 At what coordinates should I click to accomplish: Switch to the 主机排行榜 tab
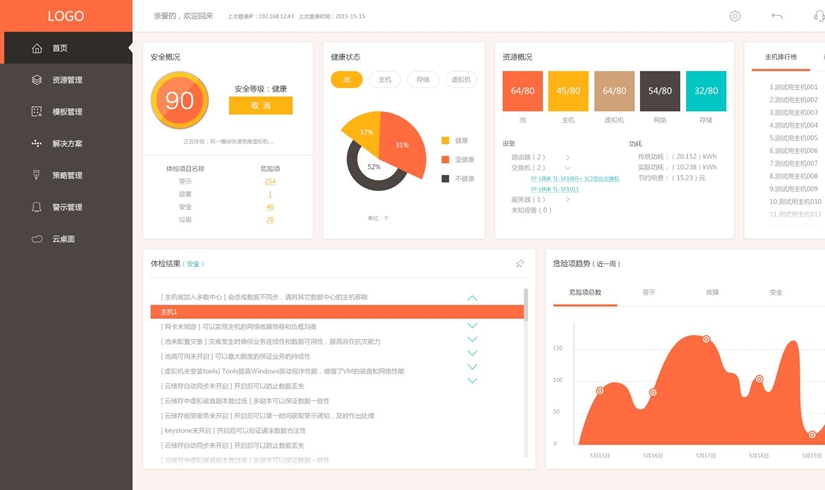(x=781, y=57)
